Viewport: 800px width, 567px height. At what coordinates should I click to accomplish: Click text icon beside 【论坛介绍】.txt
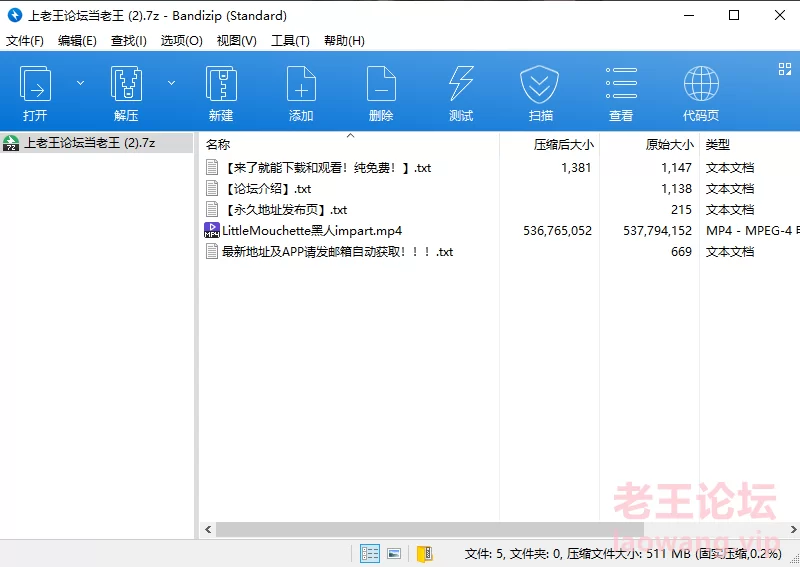click(x=212, y=188)
